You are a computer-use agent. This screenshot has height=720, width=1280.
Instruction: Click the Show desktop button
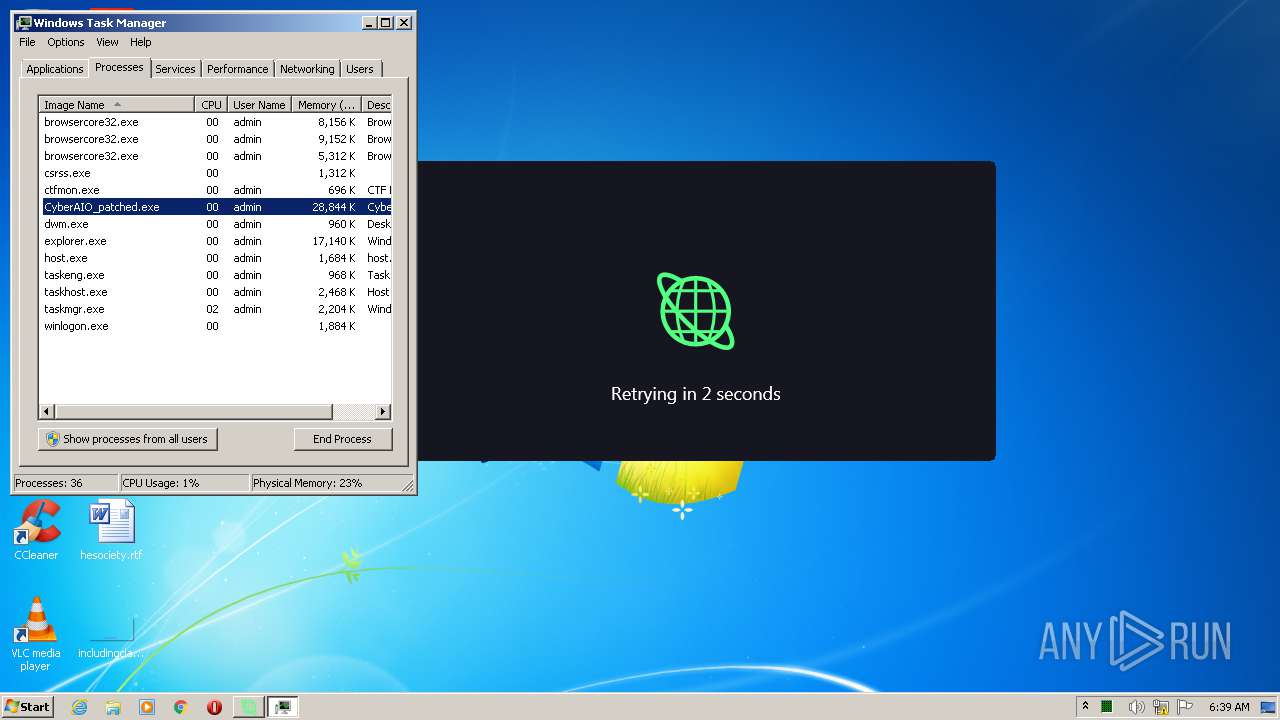click(1270, 707)
